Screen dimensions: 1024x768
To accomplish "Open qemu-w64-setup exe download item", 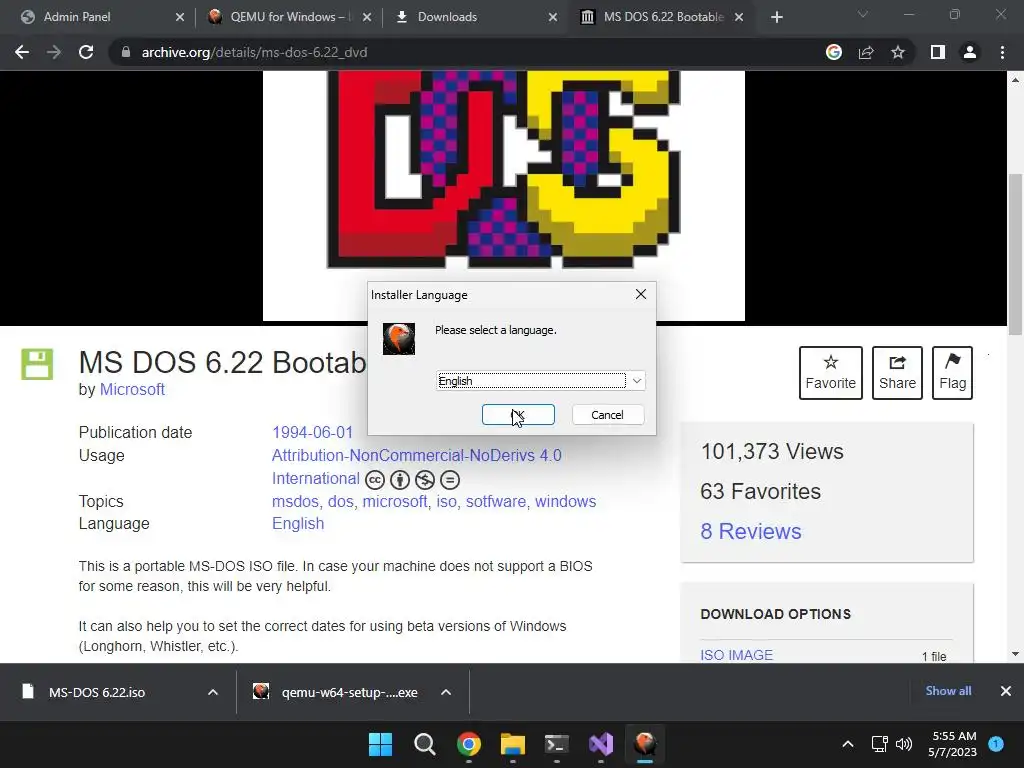I will [x=335, y=692].
